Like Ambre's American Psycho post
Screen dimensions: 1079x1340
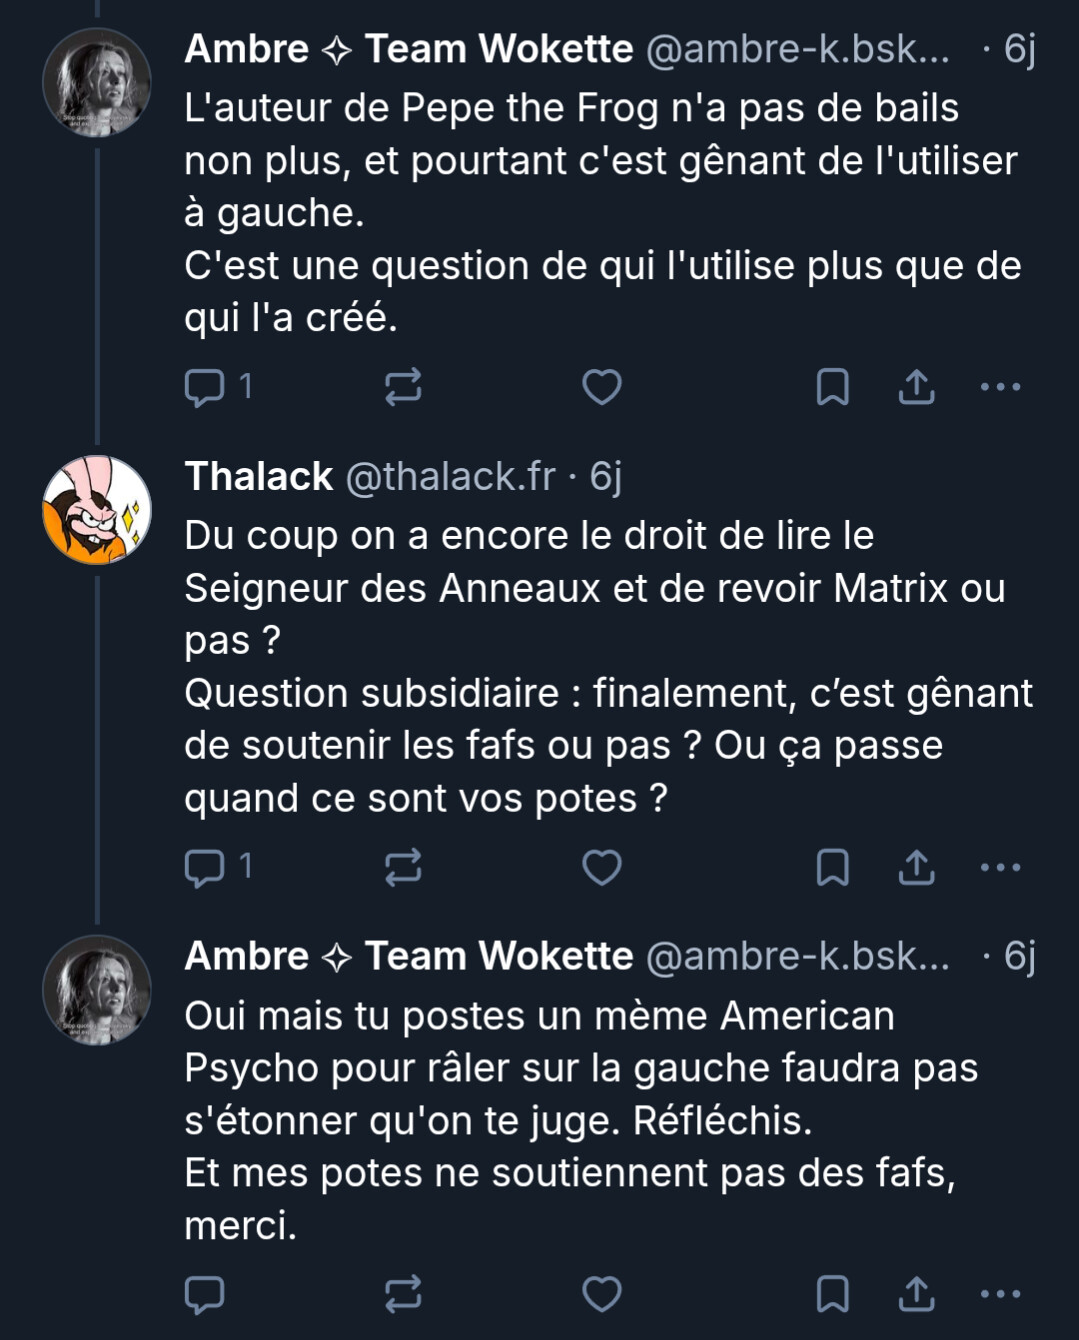pos(602,1294)
